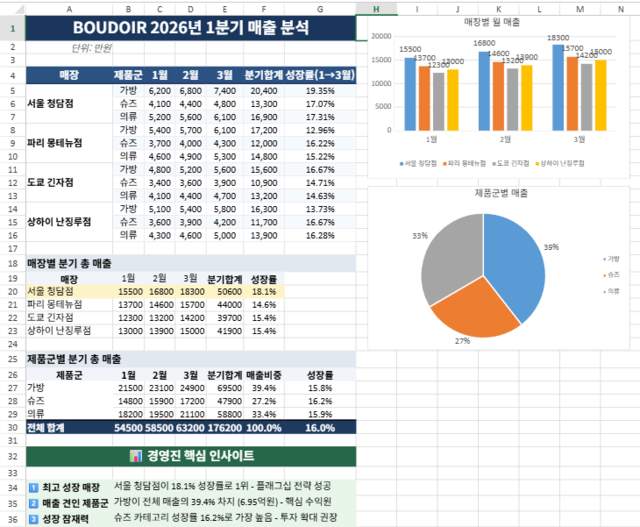Click the 상하이 난징루점 legend entry in bar chart
The width and height of the screenshot is (640, 527).
pyautogui.click(x=560, y=163)
